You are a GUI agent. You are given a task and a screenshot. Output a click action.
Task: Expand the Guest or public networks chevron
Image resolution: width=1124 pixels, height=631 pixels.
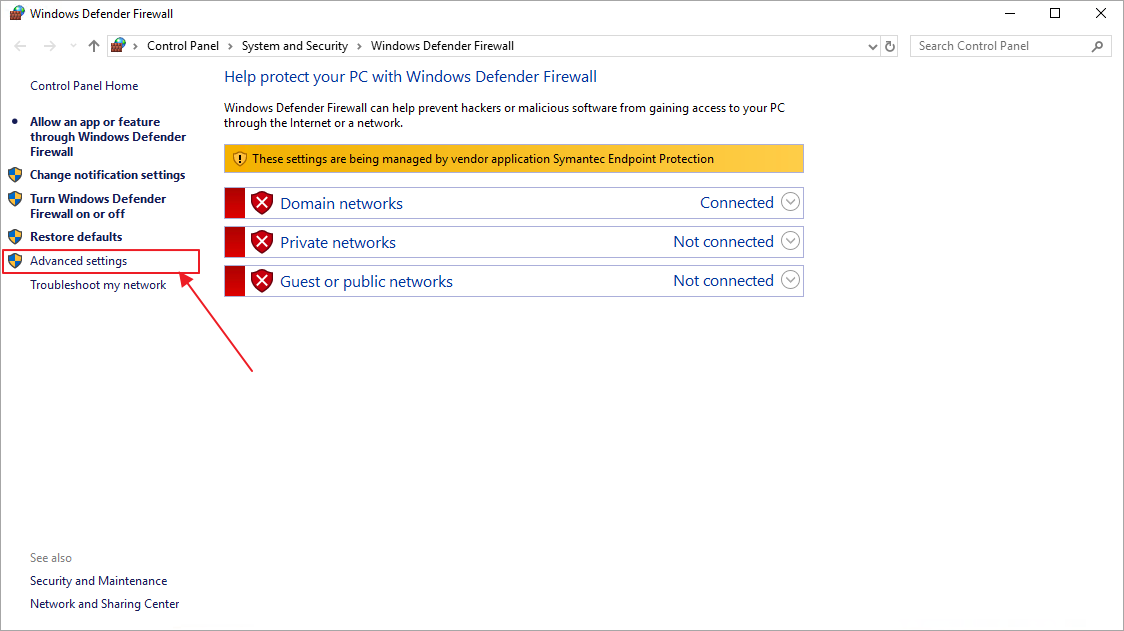coord(790,280)
